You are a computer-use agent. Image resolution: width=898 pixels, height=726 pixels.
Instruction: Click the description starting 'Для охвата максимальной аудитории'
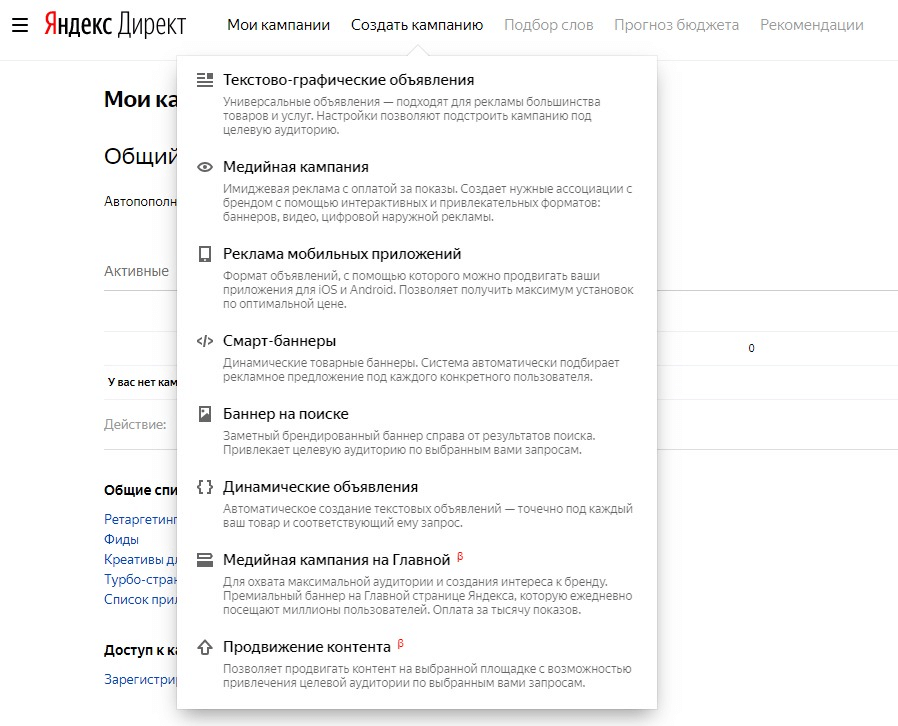(427, 595)
